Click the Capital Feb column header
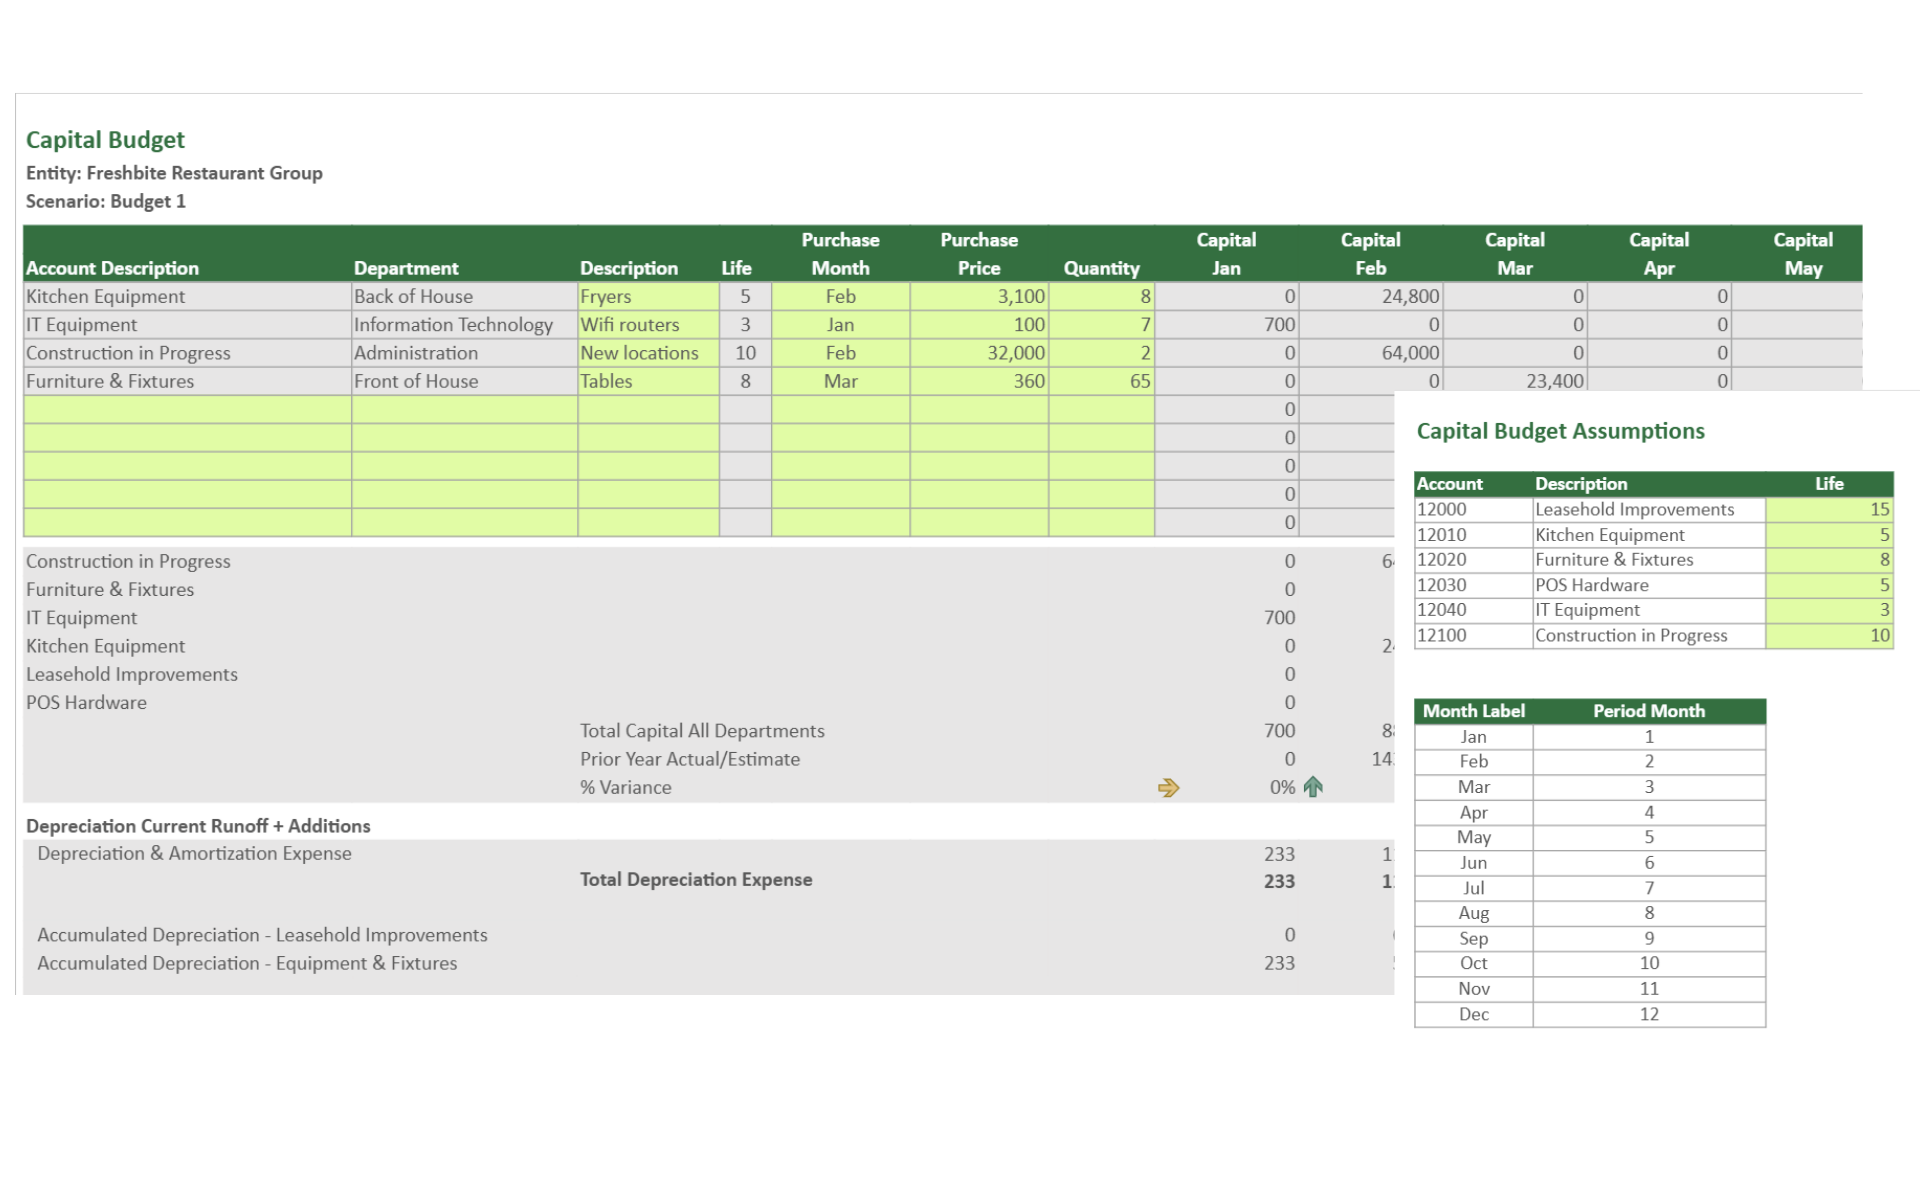The width and height of the screenshot is (1920, 1200). [1370, 254]
